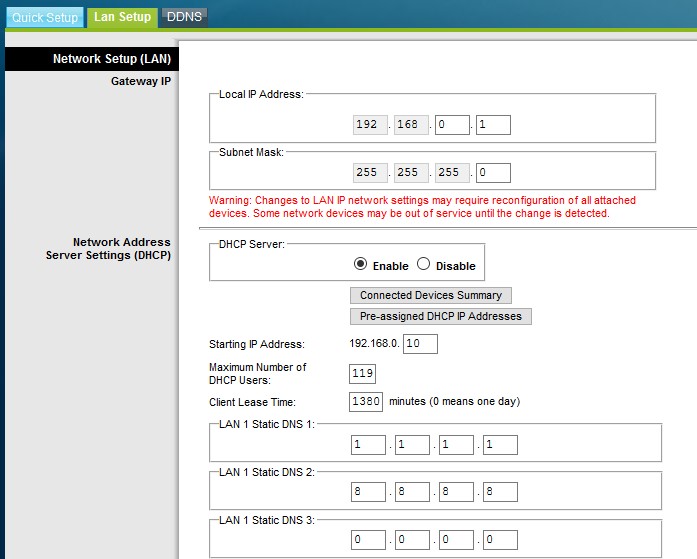This screenshot has width=697, height=559.
Task: Click the LAN 1 Static DNS 2 legend
Action: [x=267, y=472]
